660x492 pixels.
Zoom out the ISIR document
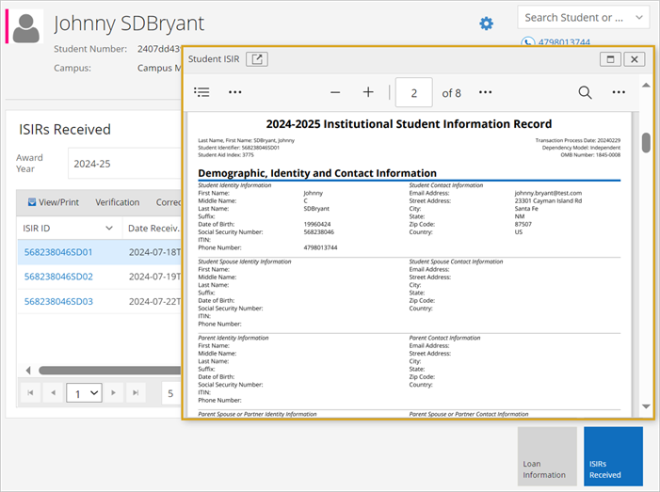[335, 92]
